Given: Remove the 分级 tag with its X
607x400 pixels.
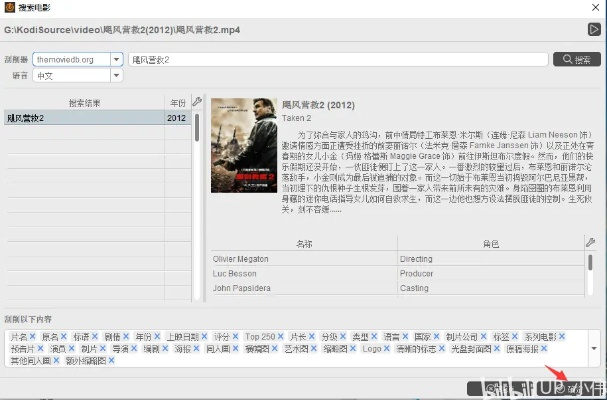Looking at the screenshot, I should click(x=343, y=336).
